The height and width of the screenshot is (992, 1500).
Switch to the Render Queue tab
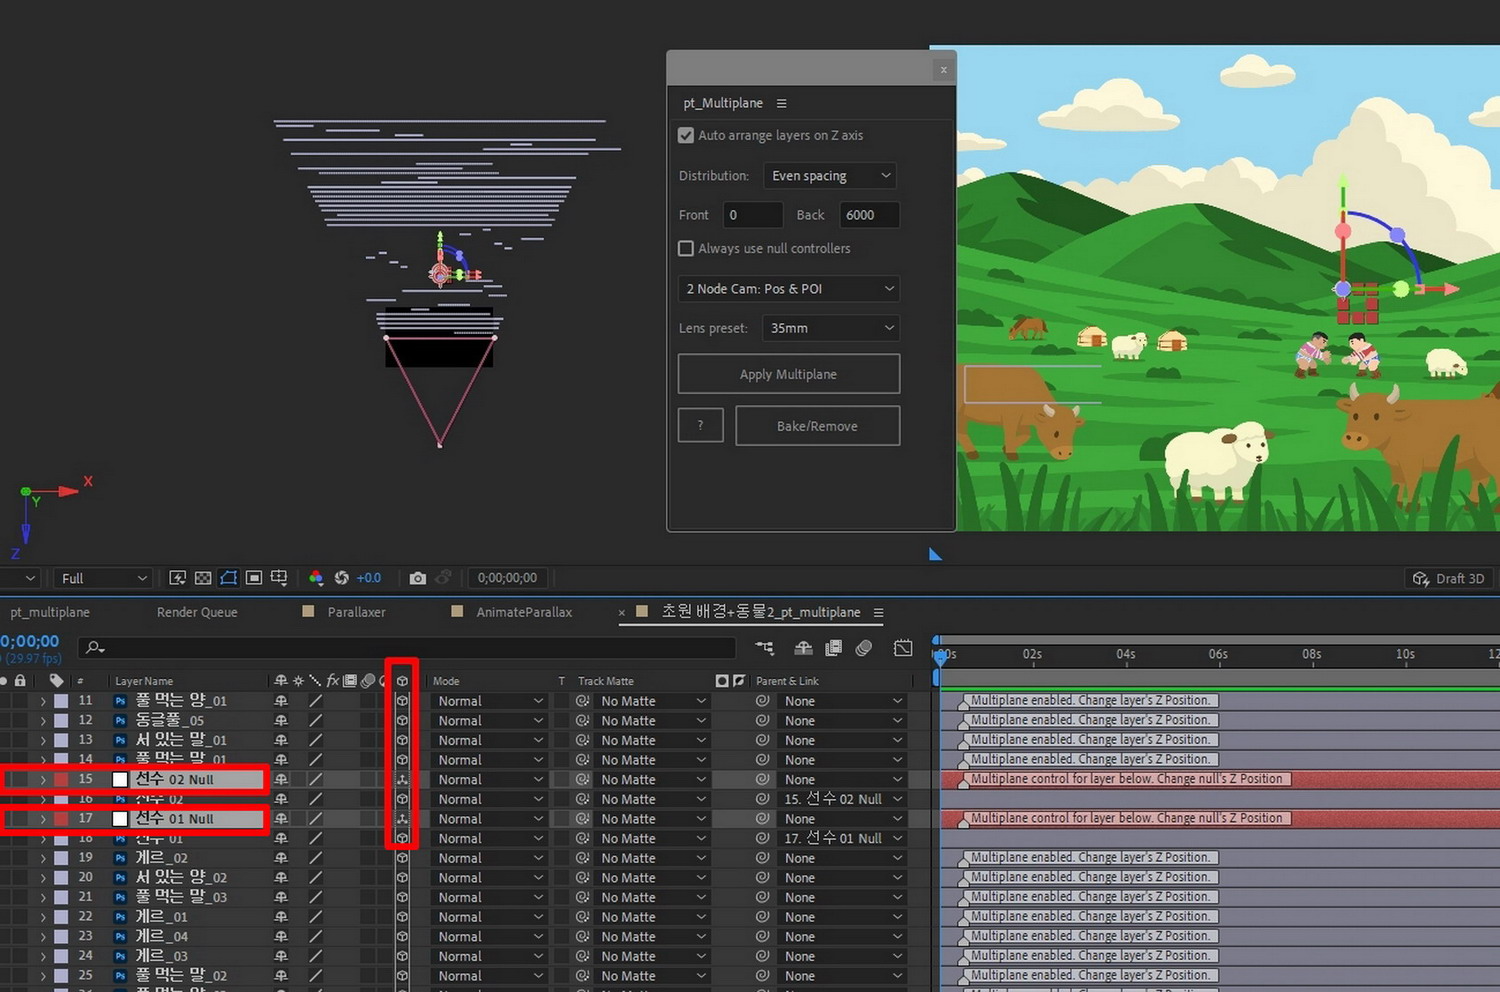tap(197, 612)
